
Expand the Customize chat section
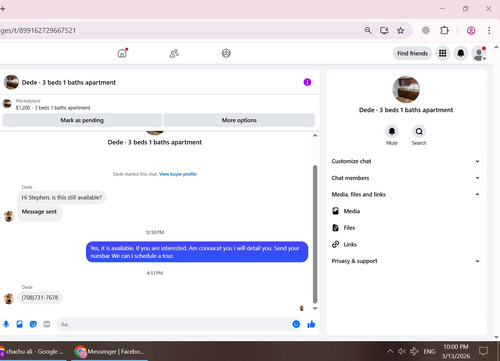(x=406, y=161)
